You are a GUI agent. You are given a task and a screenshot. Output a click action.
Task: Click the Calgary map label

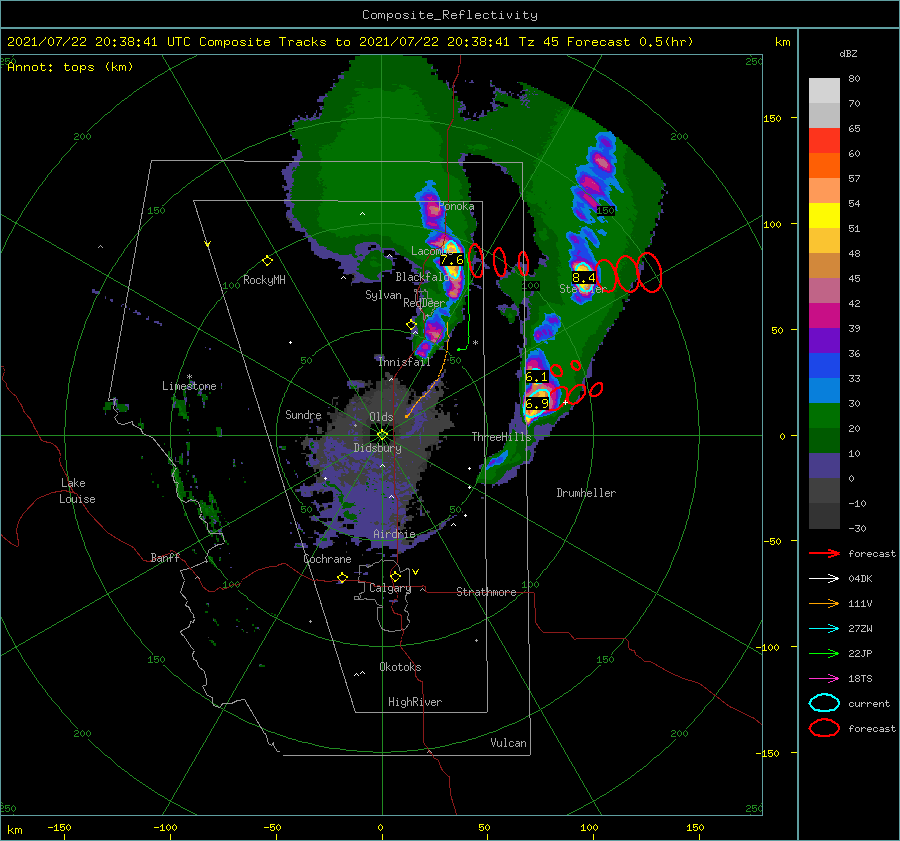click(x=390, y=588)
